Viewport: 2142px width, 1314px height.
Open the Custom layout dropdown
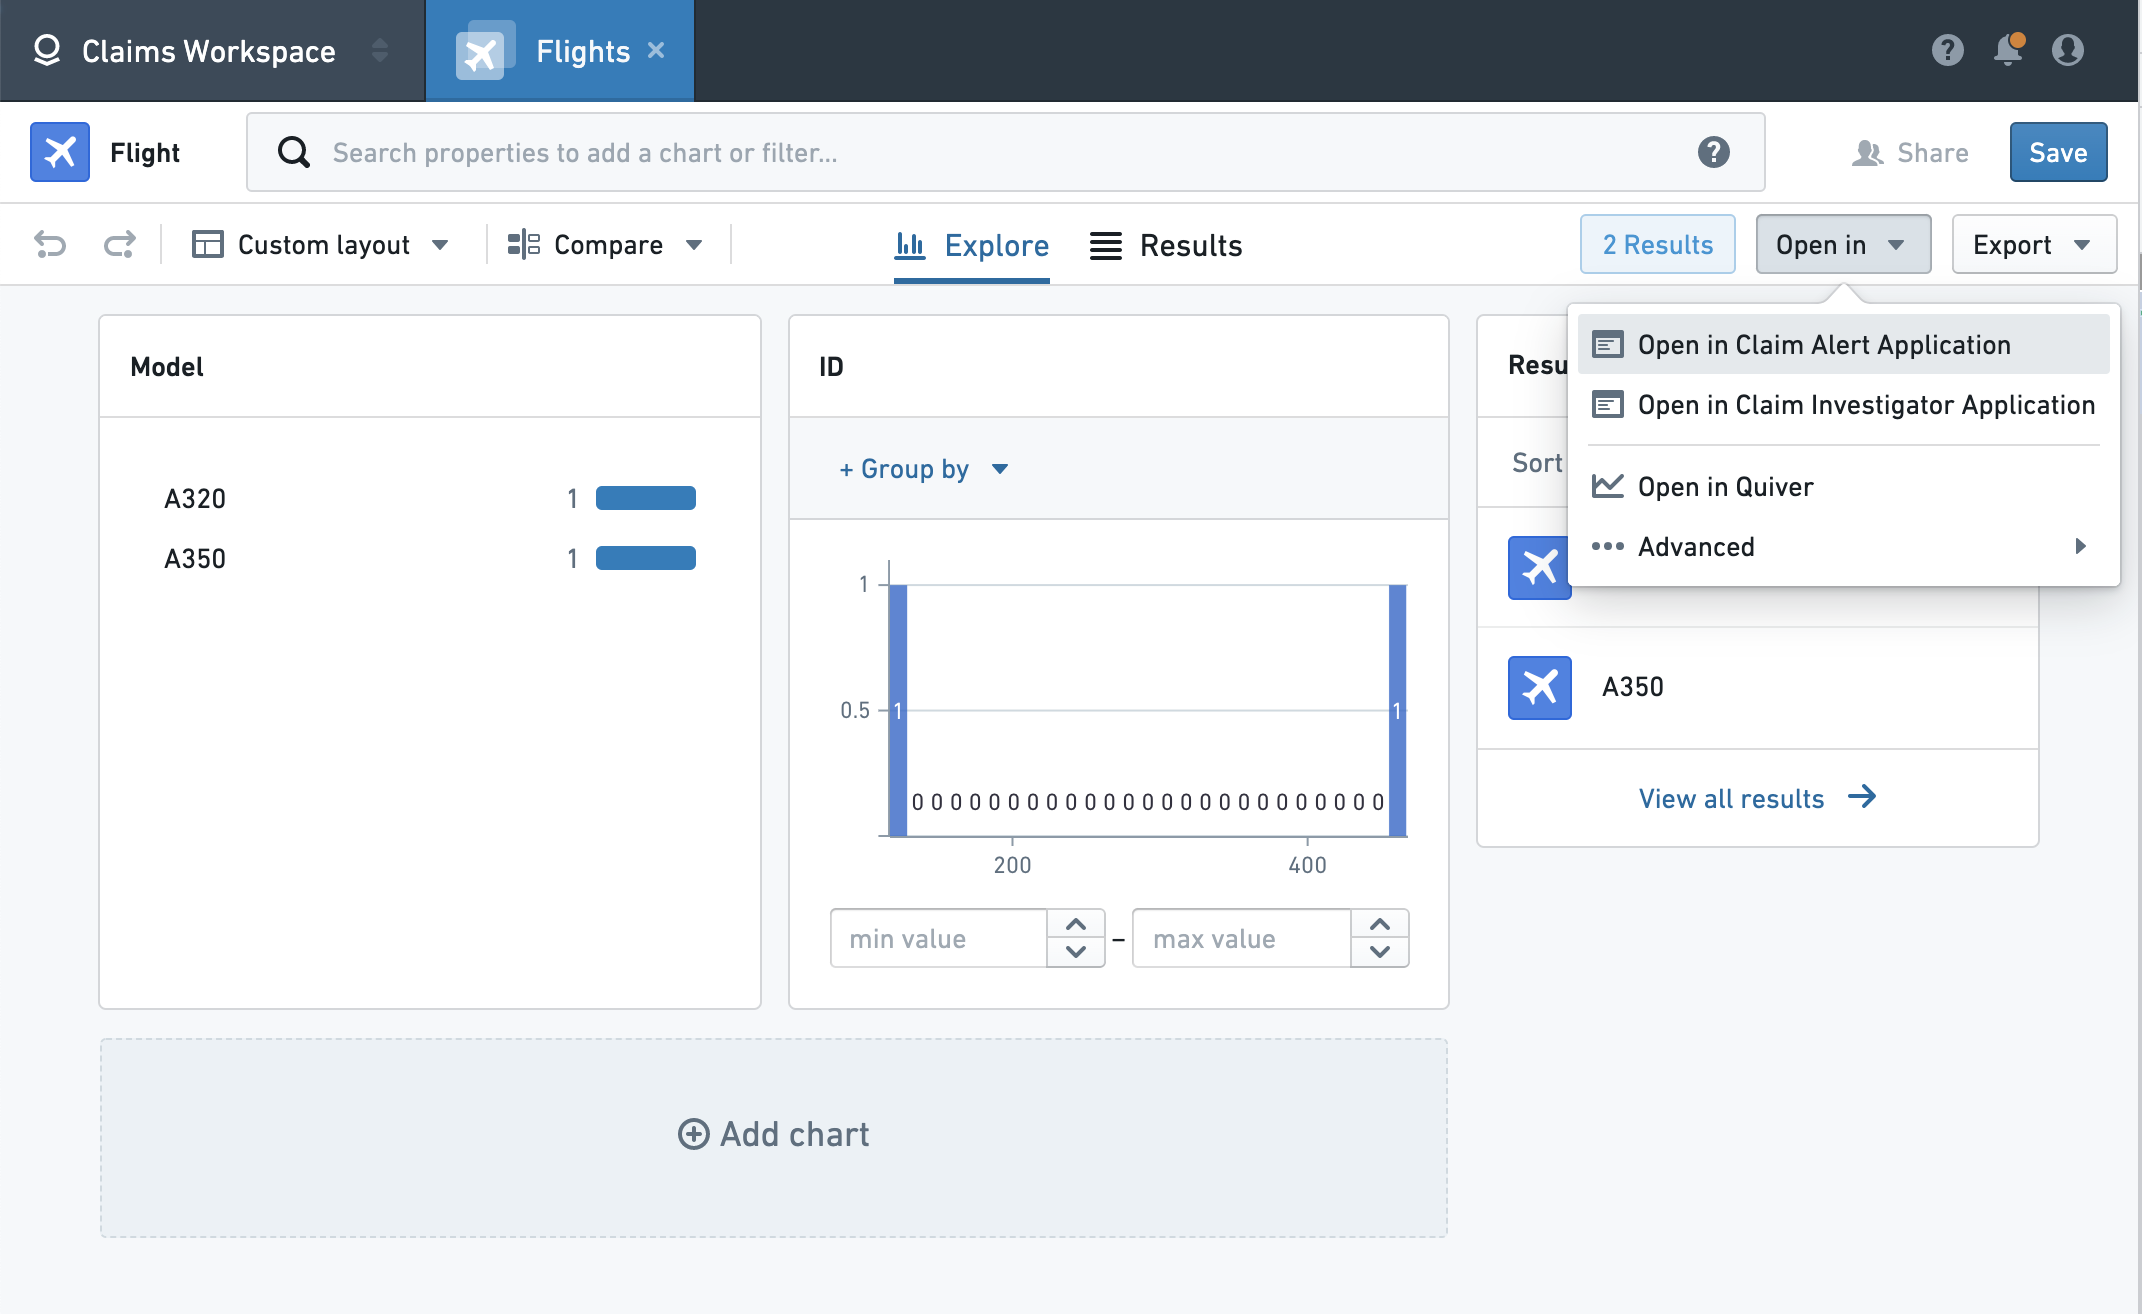click(x=320, y=244)
